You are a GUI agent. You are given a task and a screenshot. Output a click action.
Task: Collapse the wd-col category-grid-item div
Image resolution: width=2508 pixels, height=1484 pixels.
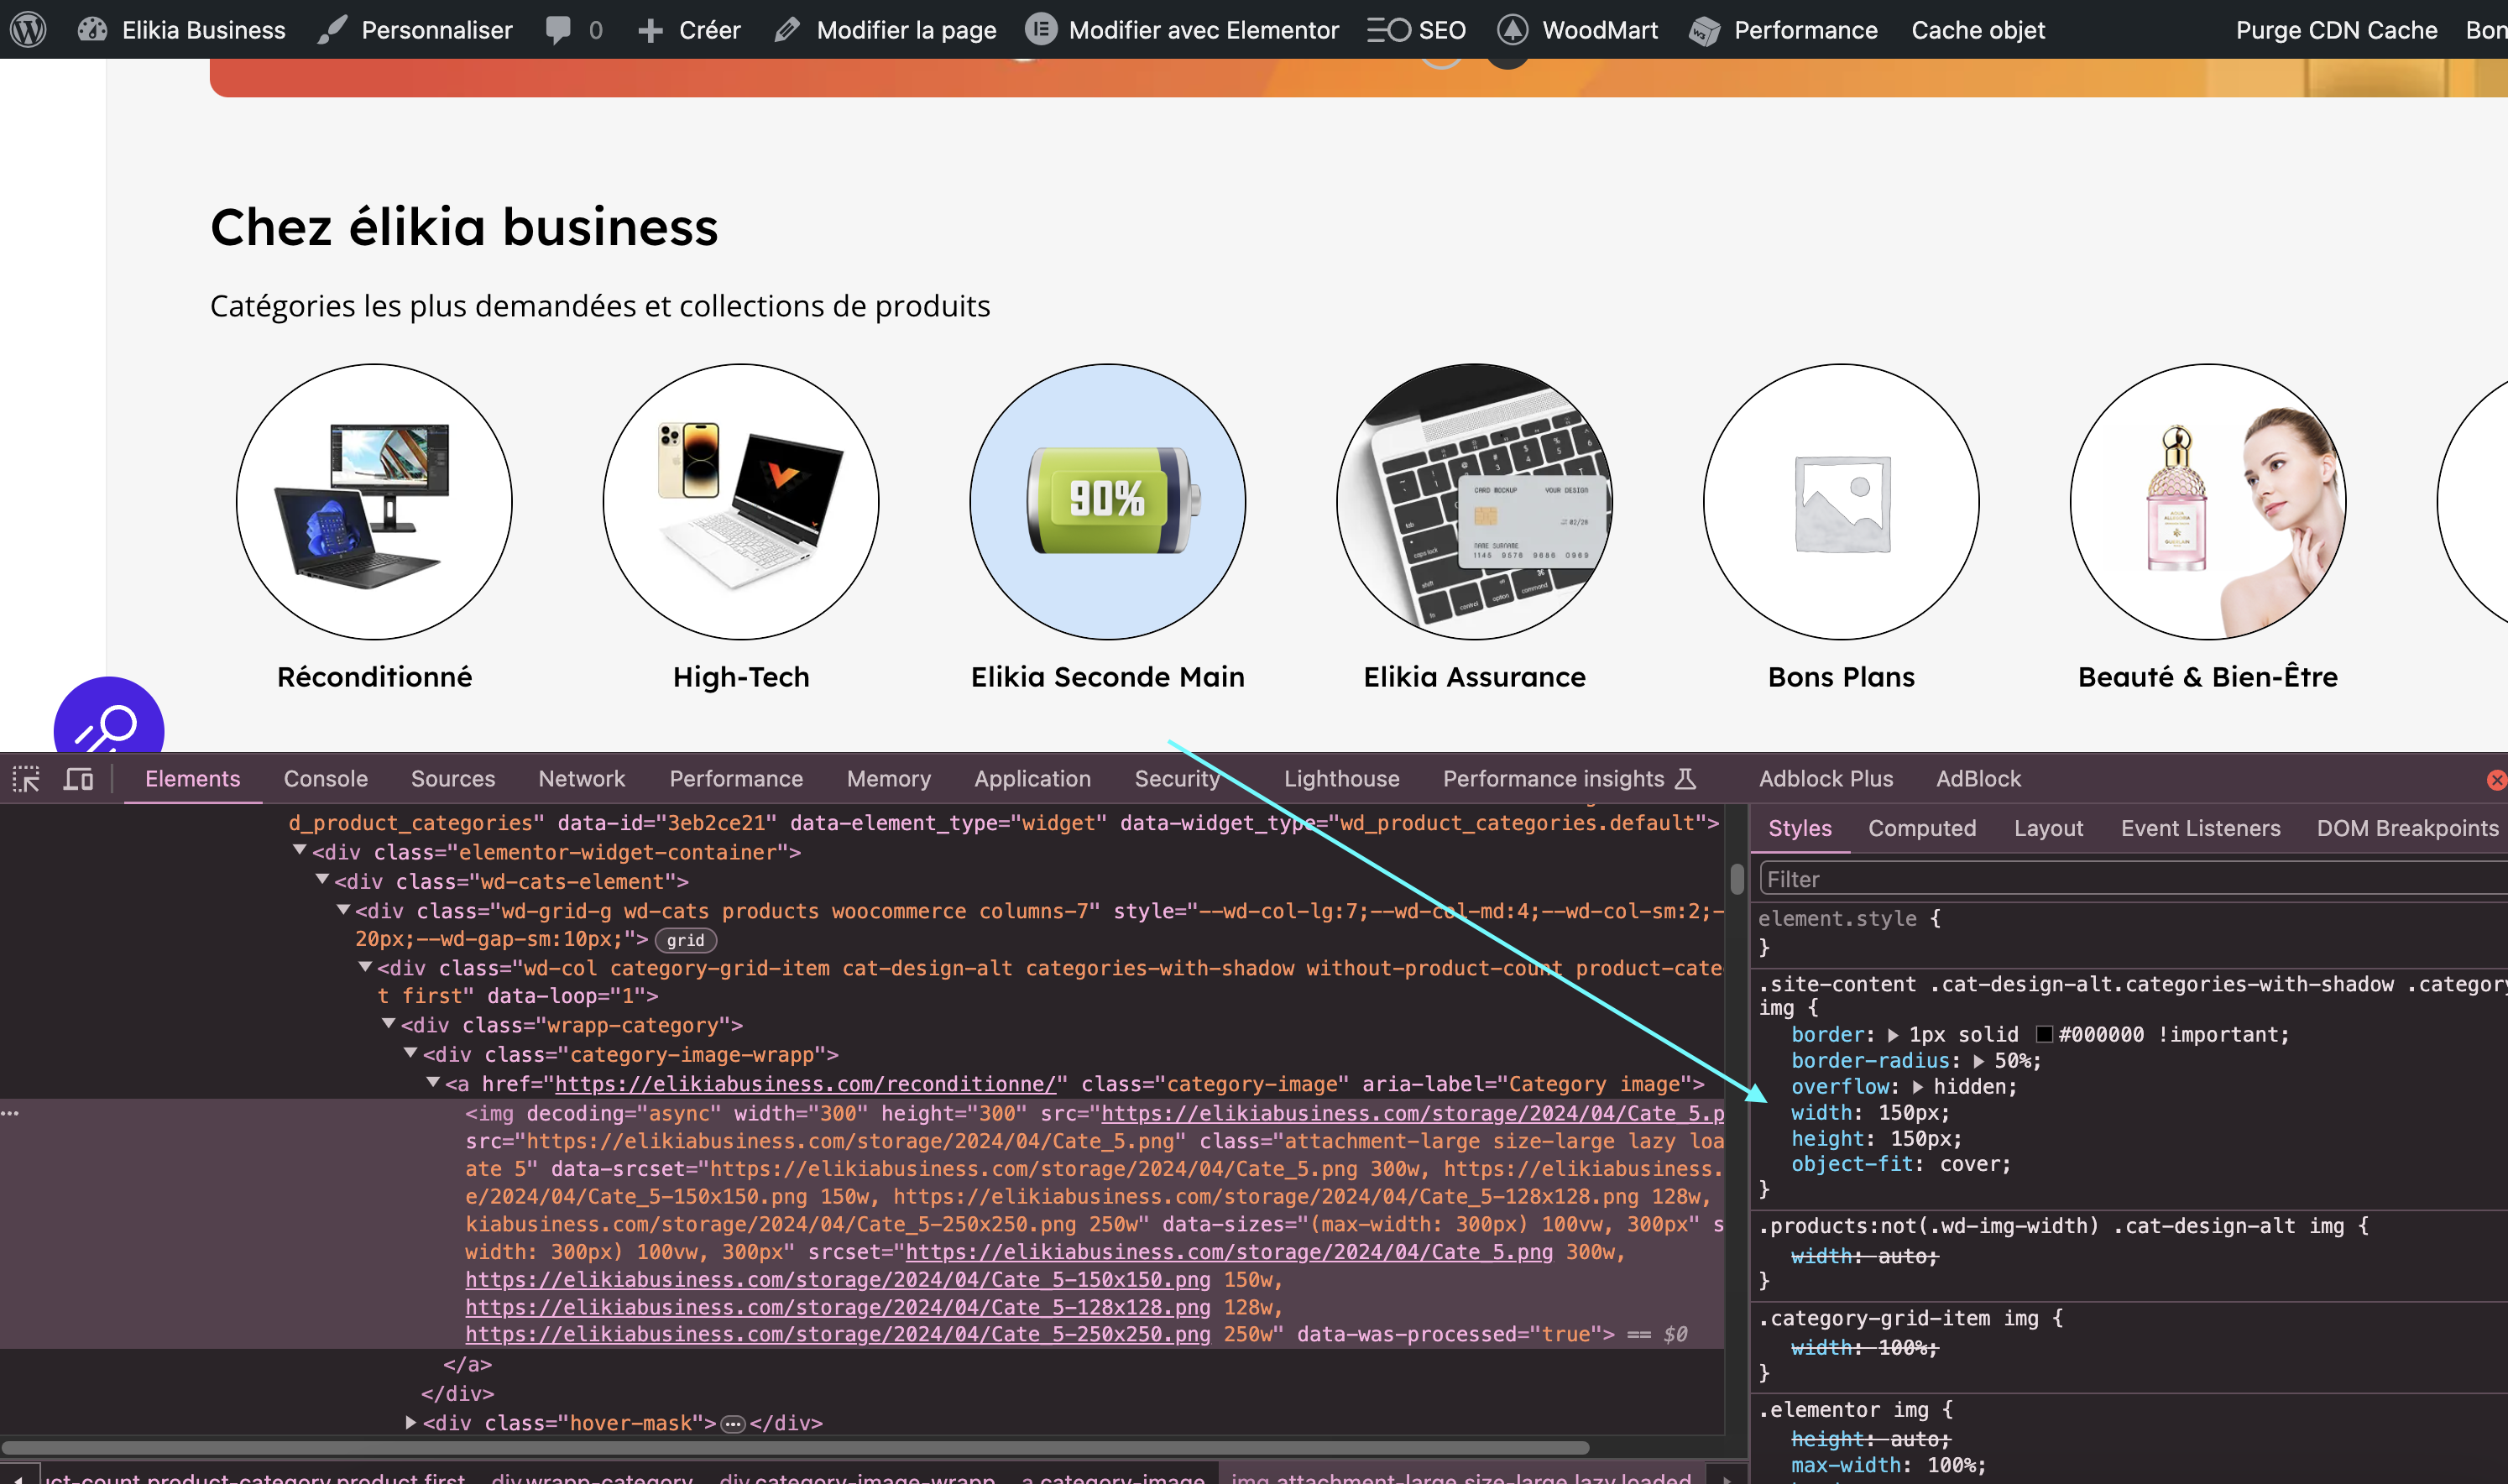click(x=365, y=966)
